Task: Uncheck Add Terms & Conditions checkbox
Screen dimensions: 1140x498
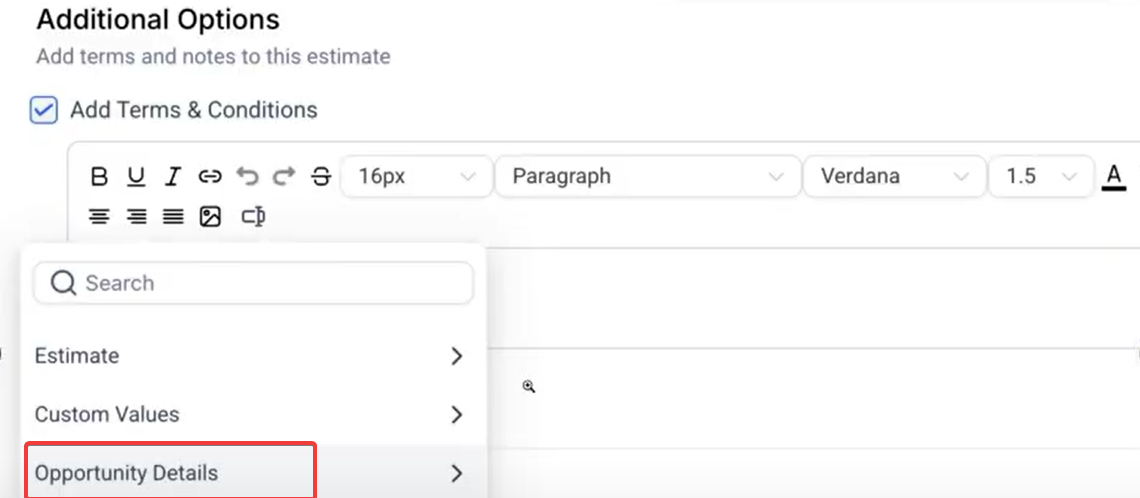Action: click(44, 110)
